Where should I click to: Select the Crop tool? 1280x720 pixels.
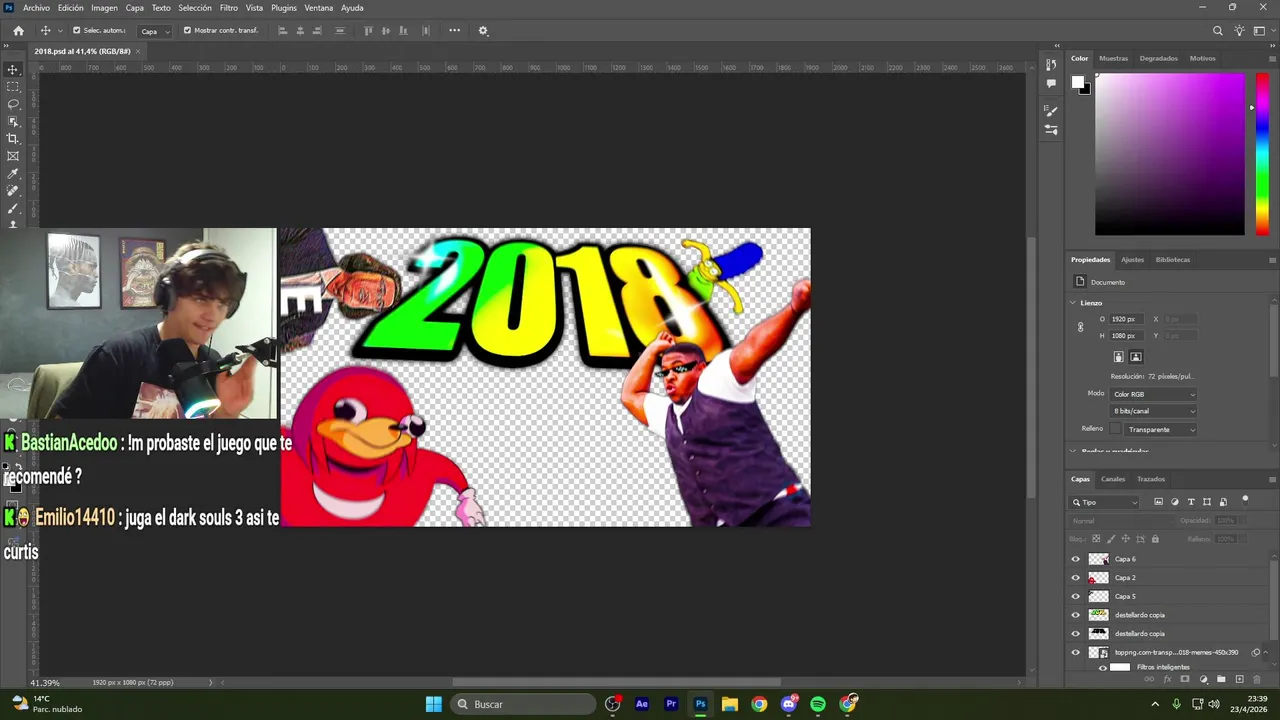coord(13,138)
